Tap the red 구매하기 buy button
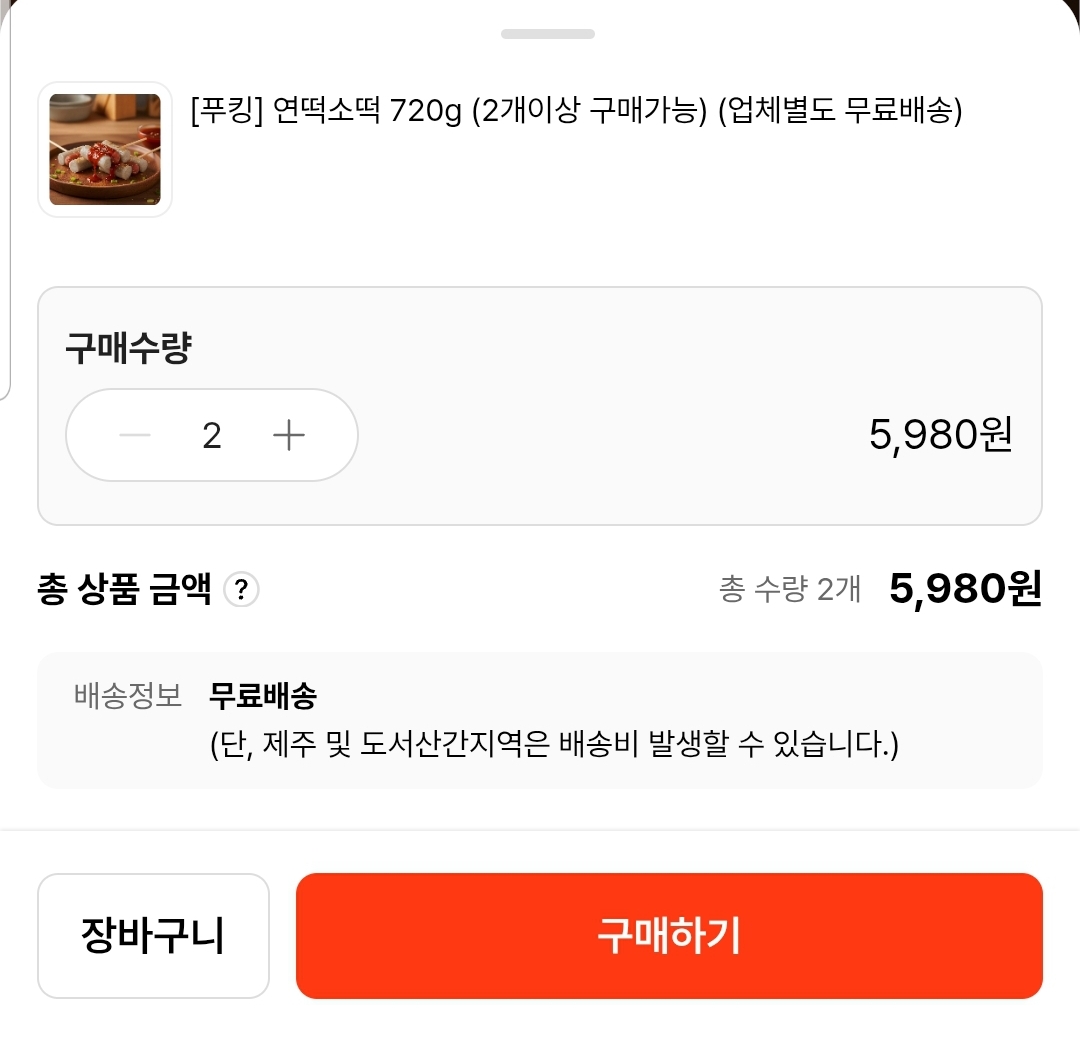1080x1051 pixels. (669, 935)
